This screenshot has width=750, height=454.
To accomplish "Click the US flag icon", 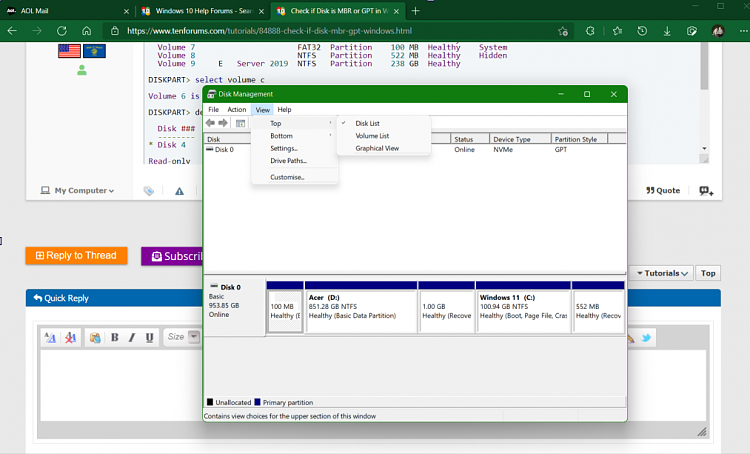I will click(69, 51).
